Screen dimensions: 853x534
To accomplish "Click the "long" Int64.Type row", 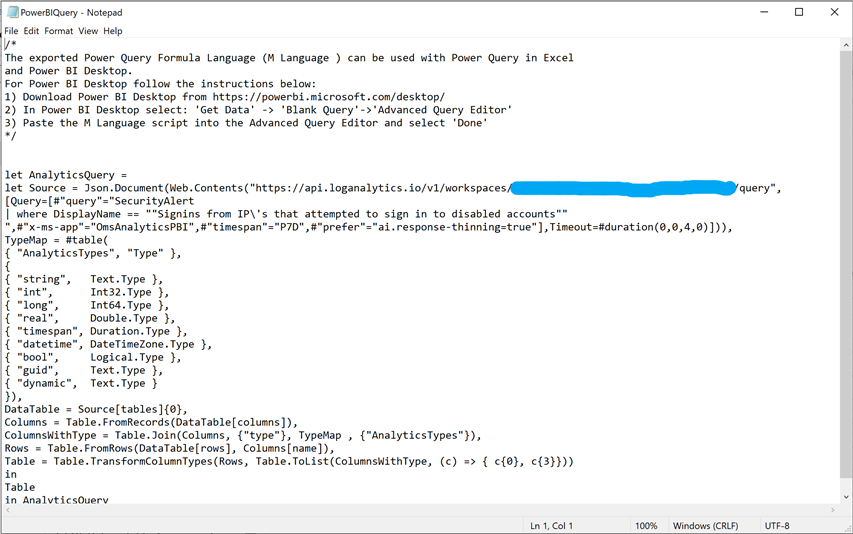I will [87, 306].
